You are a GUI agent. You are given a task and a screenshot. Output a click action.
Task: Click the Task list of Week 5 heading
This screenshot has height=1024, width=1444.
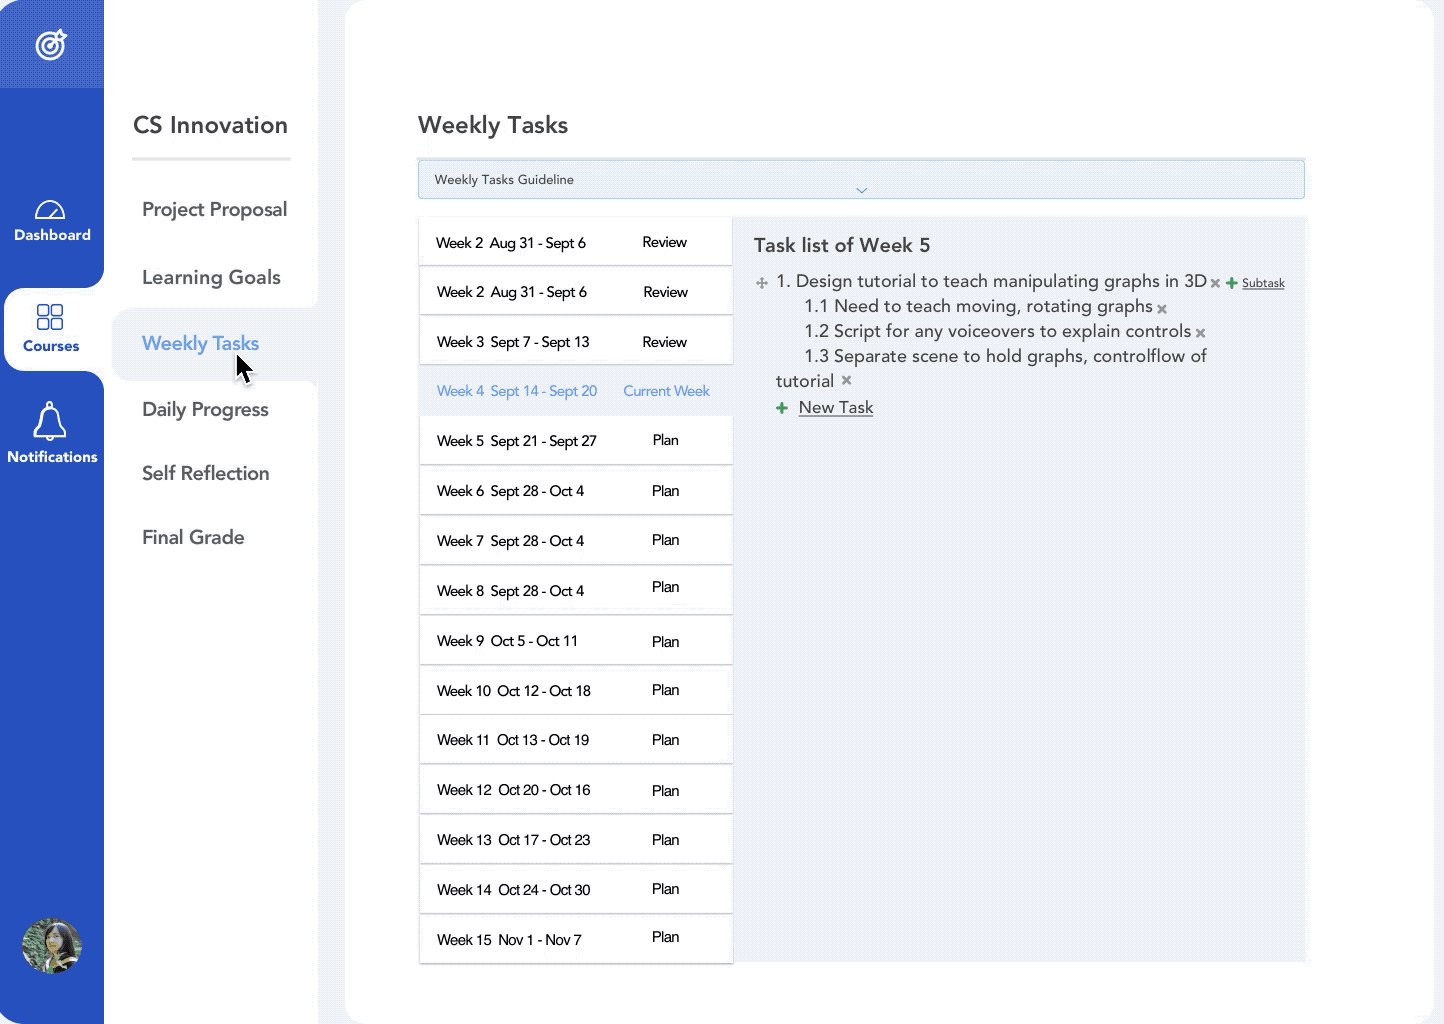[842, 245]
